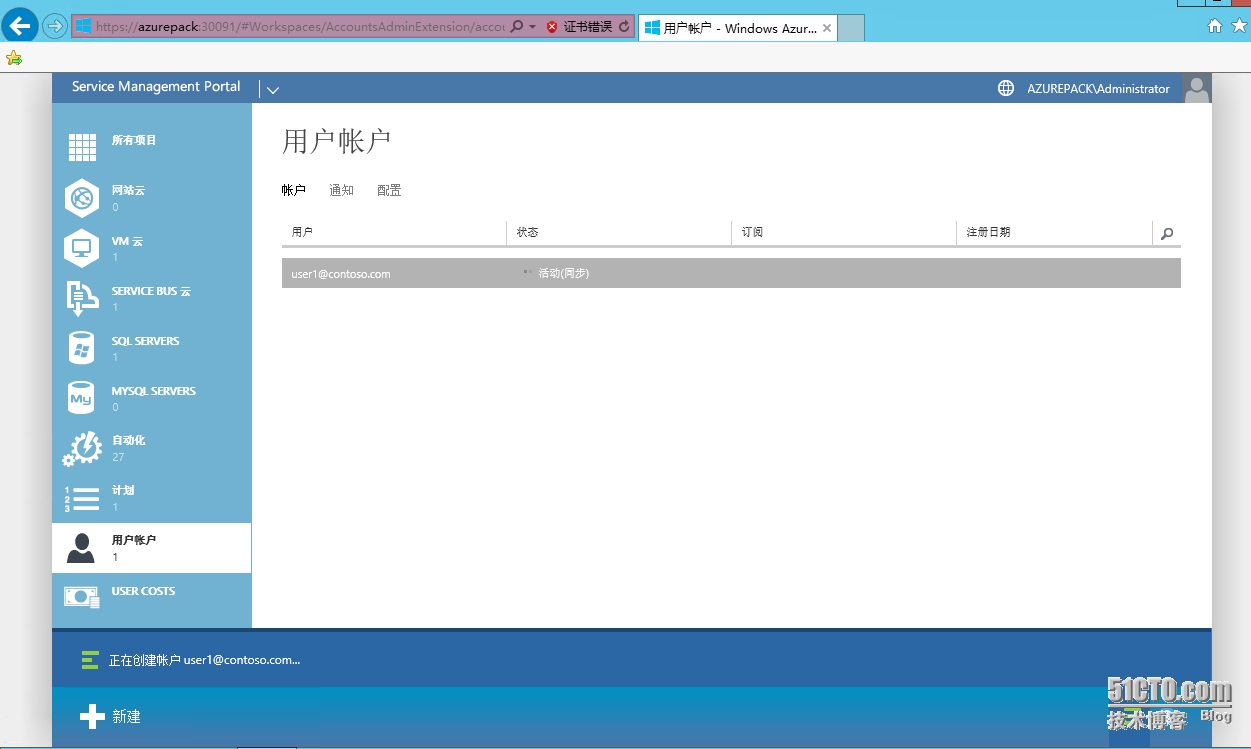
Task: Switch to the 通知 tab
Action: [341, 190]
